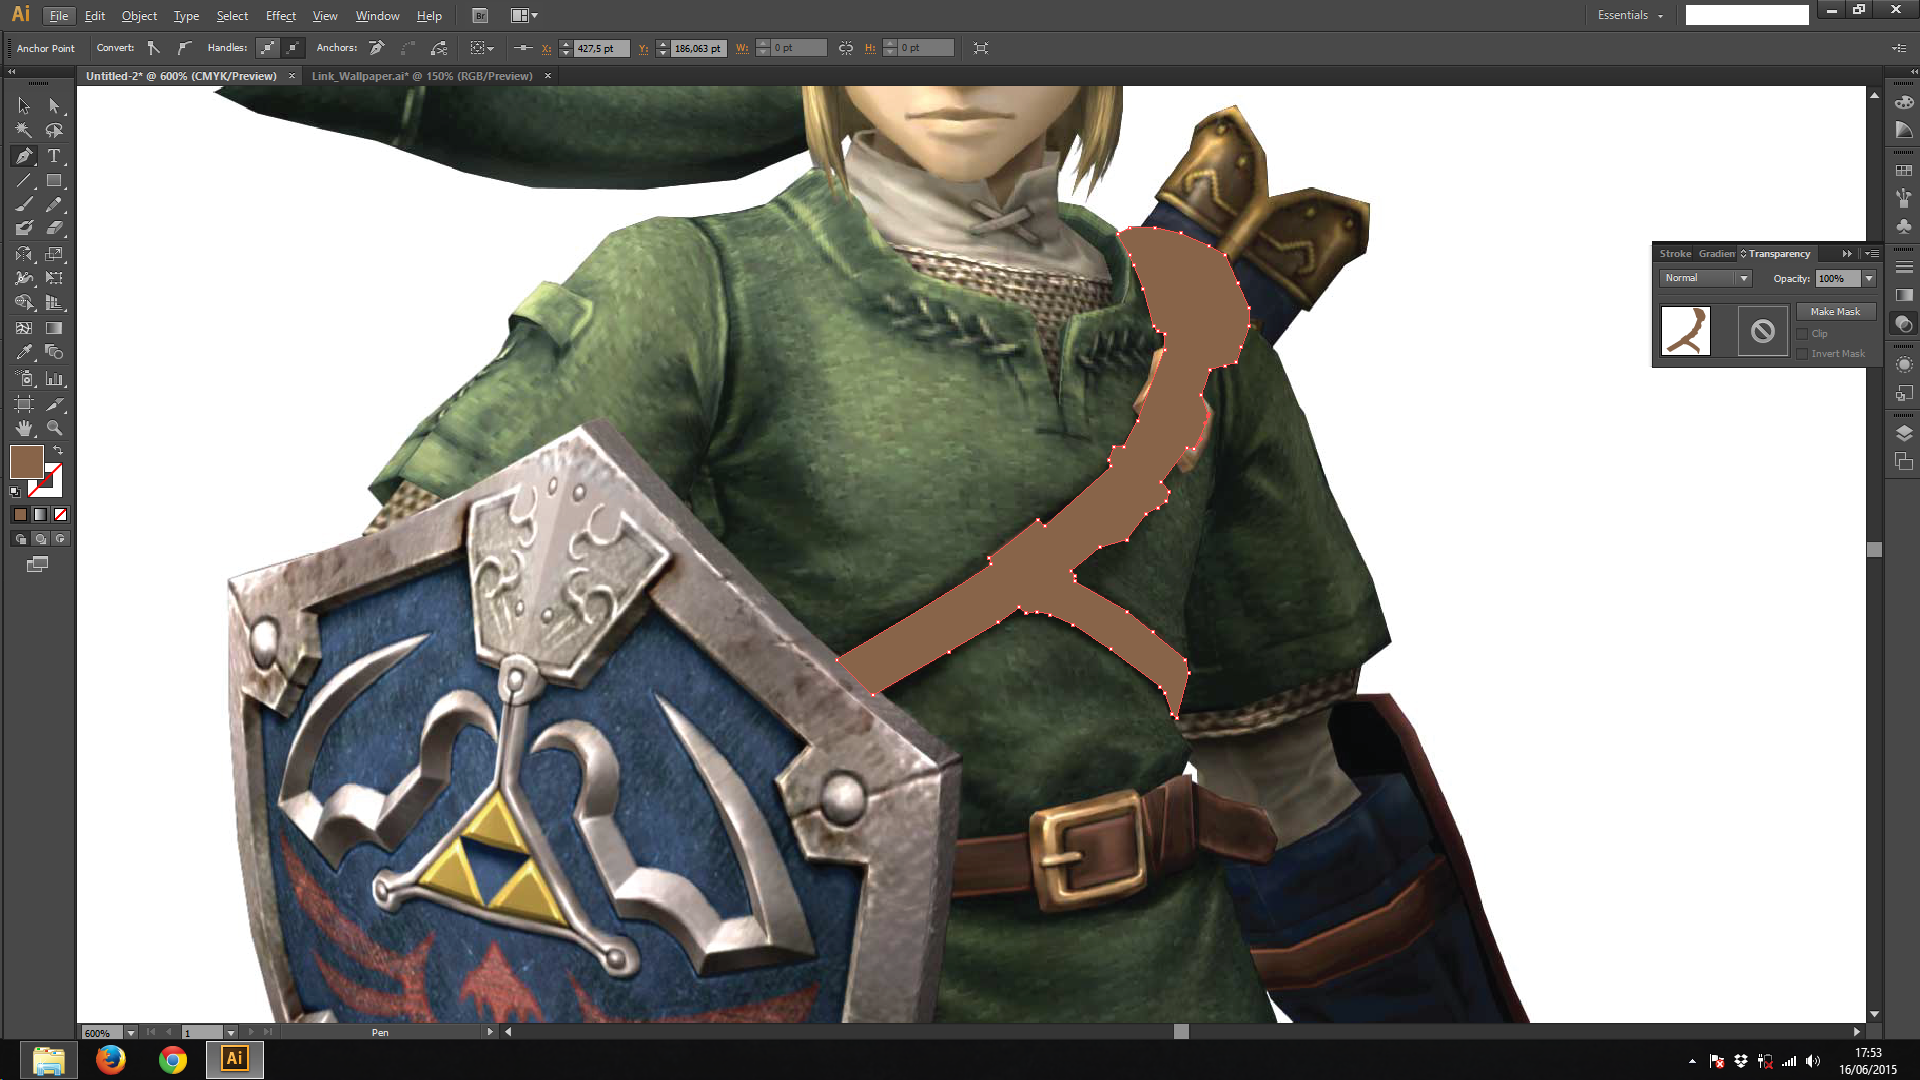Select the Selection tool (black arrow)
This screenshot has height=1080, width=1920.
point(24,106)
